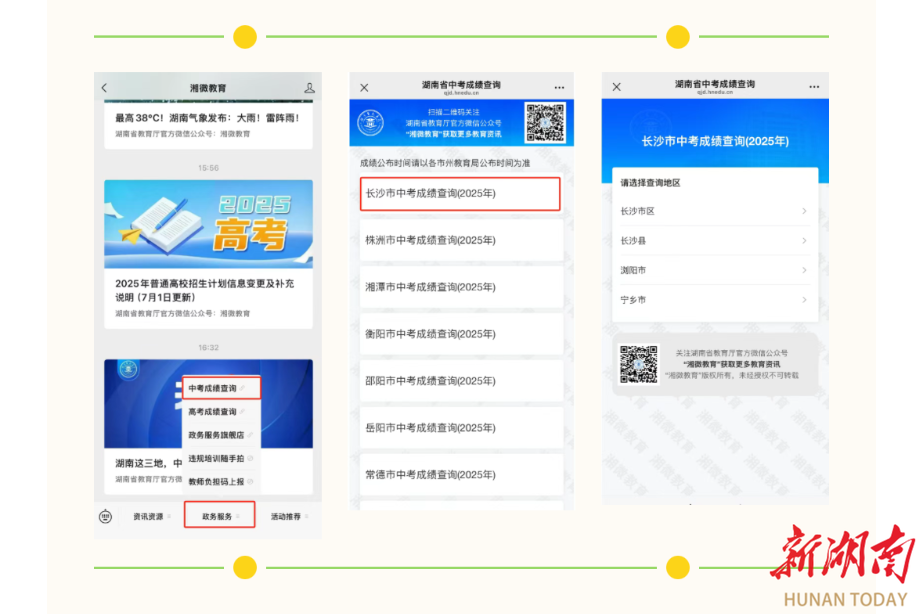Image resolution: width=922 pixels, height=614 pixels.
Task: Open 株洲市中考成绩查询(2025年) entry
Action: pos(462,240)
